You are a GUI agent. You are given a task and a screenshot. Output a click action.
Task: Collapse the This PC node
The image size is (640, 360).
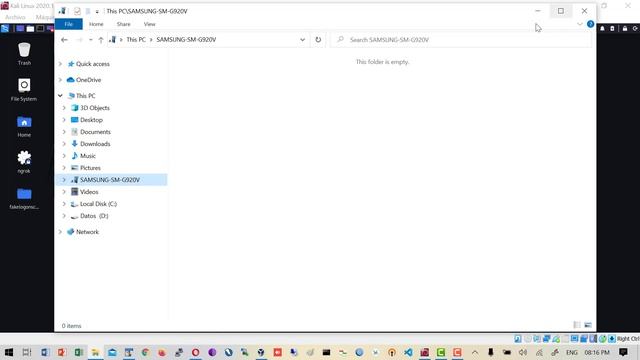tap(60, 96)
